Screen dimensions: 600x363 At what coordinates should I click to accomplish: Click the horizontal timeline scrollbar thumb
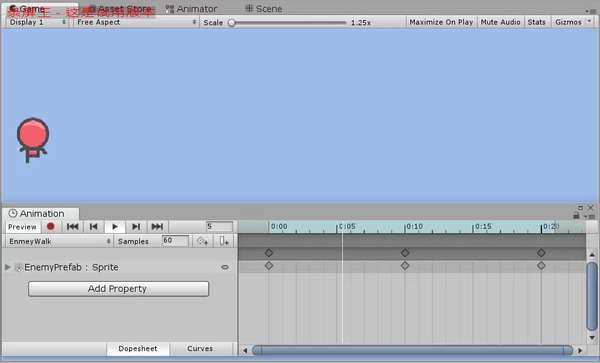click(412, 350)
